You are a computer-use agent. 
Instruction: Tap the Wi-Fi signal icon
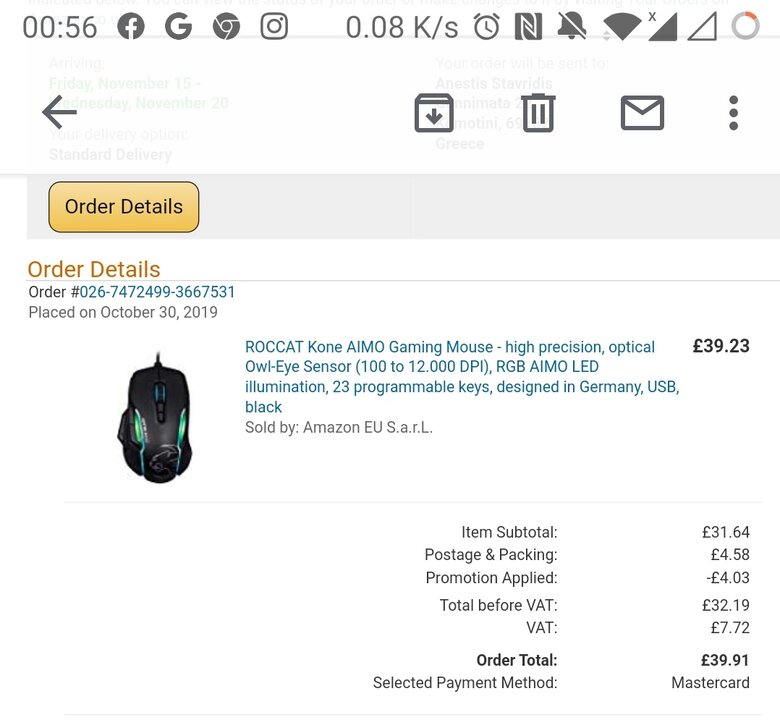point(621,27)
